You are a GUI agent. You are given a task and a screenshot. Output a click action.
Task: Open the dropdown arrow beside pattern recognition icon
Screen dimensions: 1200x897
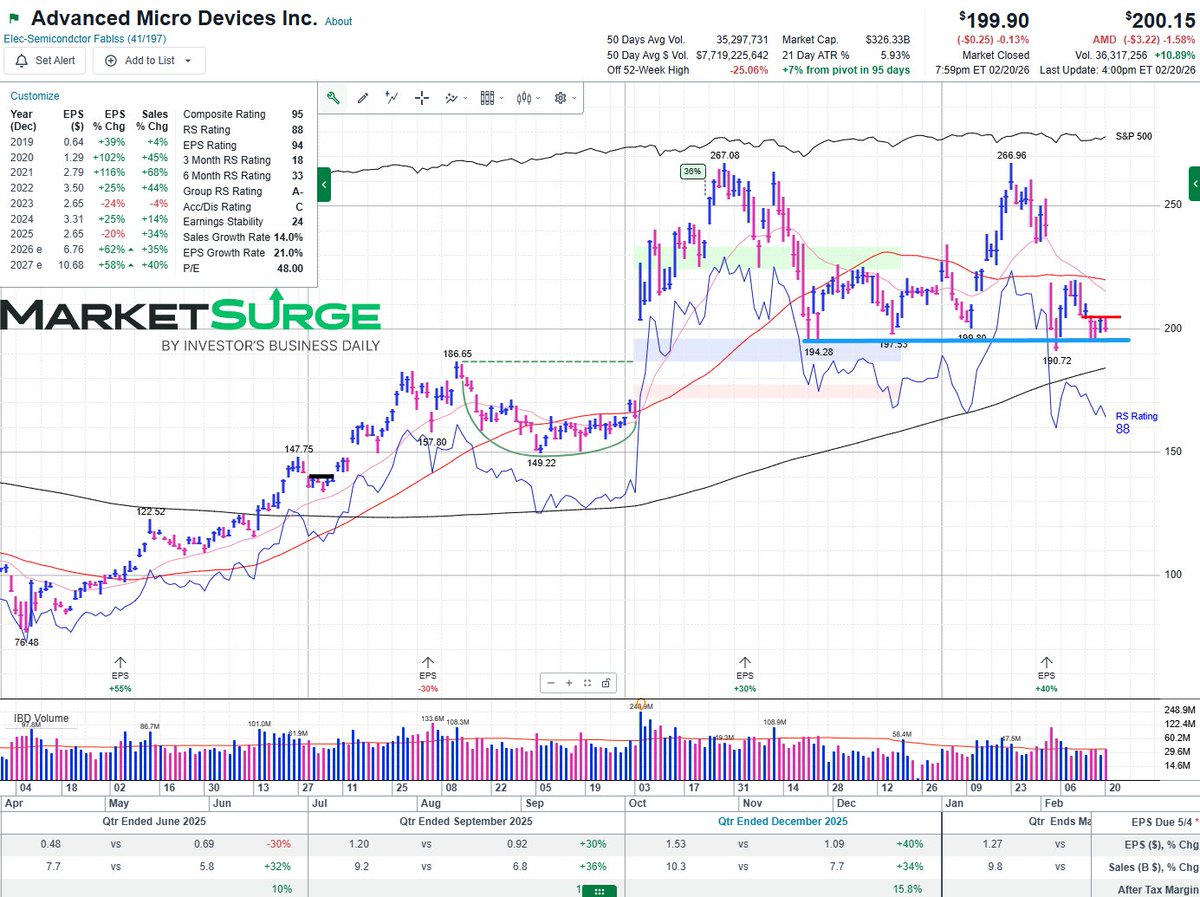[x=466, y=98]
